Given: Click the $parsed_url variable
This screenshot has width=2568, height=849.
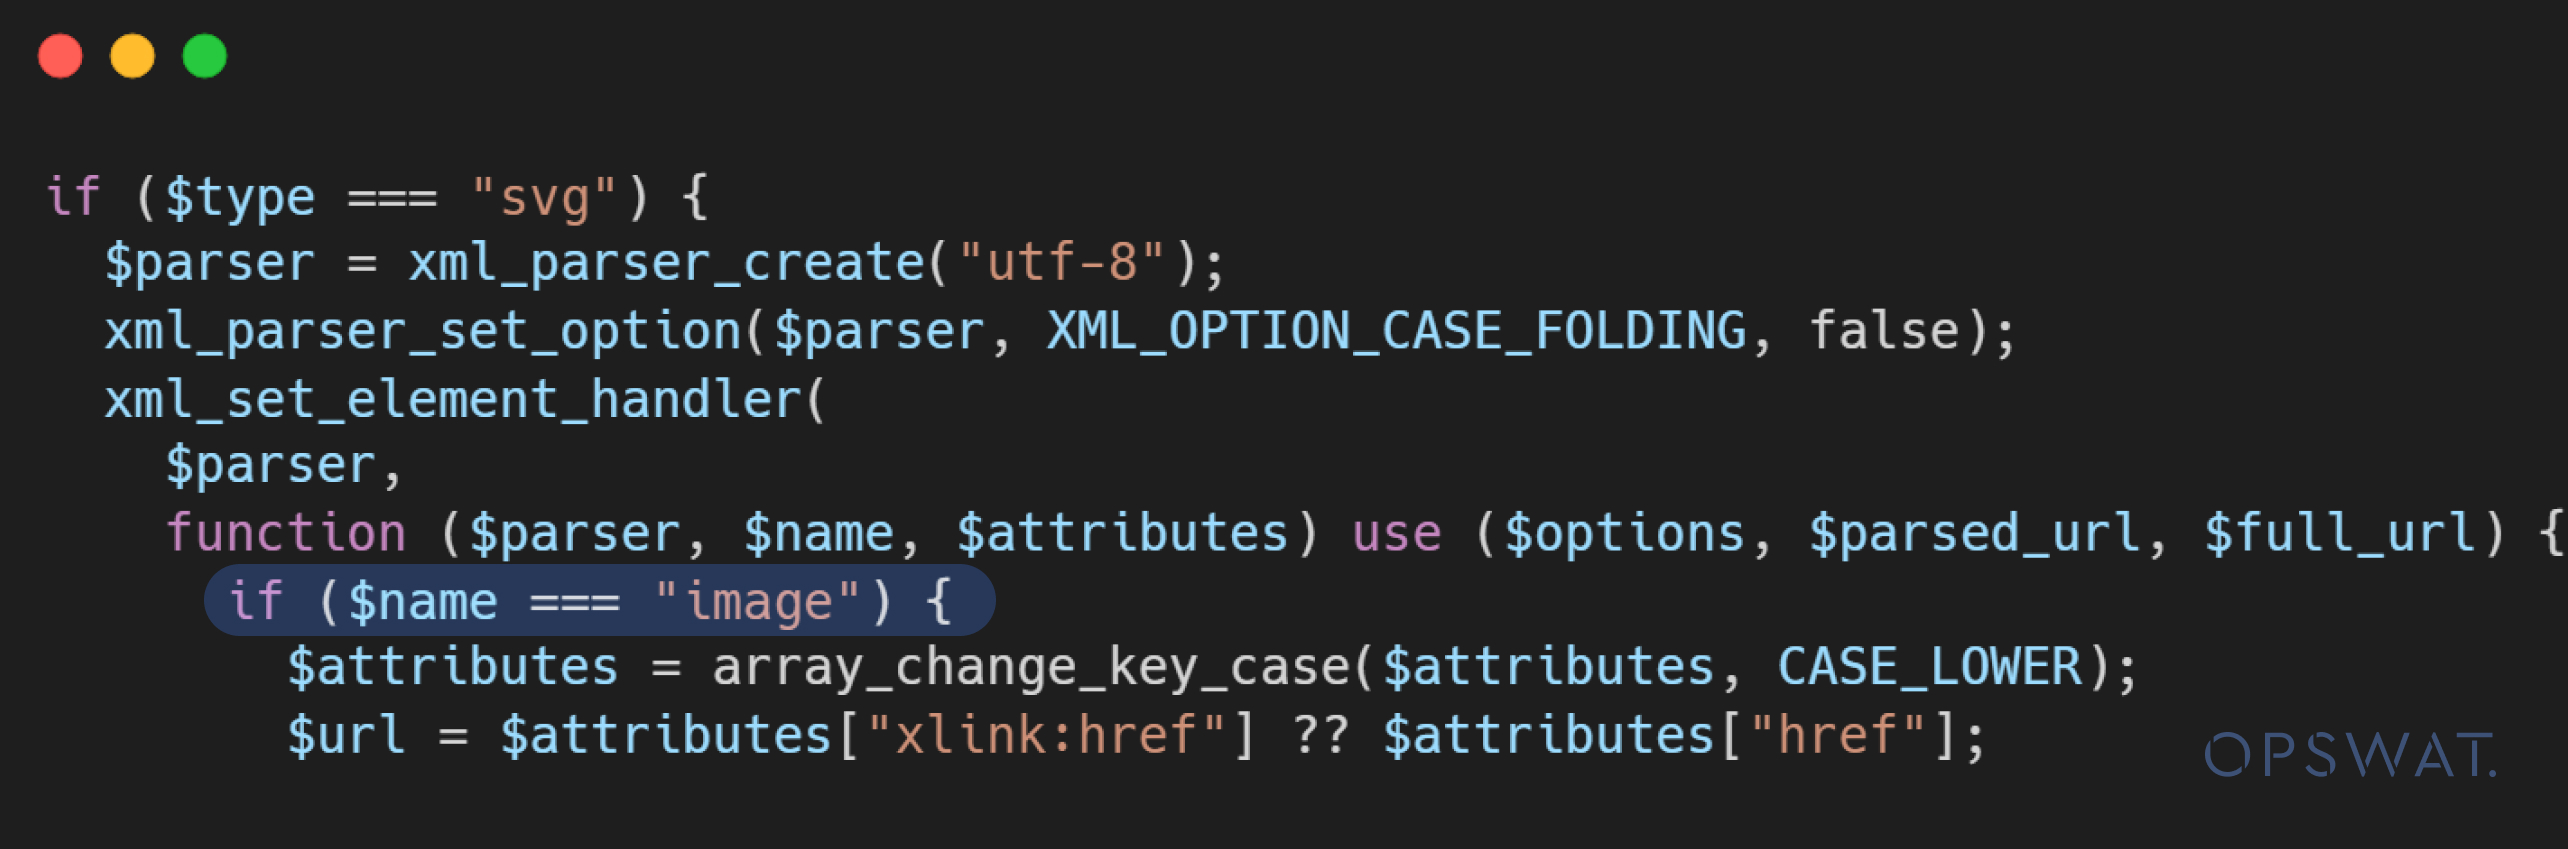Looking at the screenshot, I should (x=1974, y=532).
